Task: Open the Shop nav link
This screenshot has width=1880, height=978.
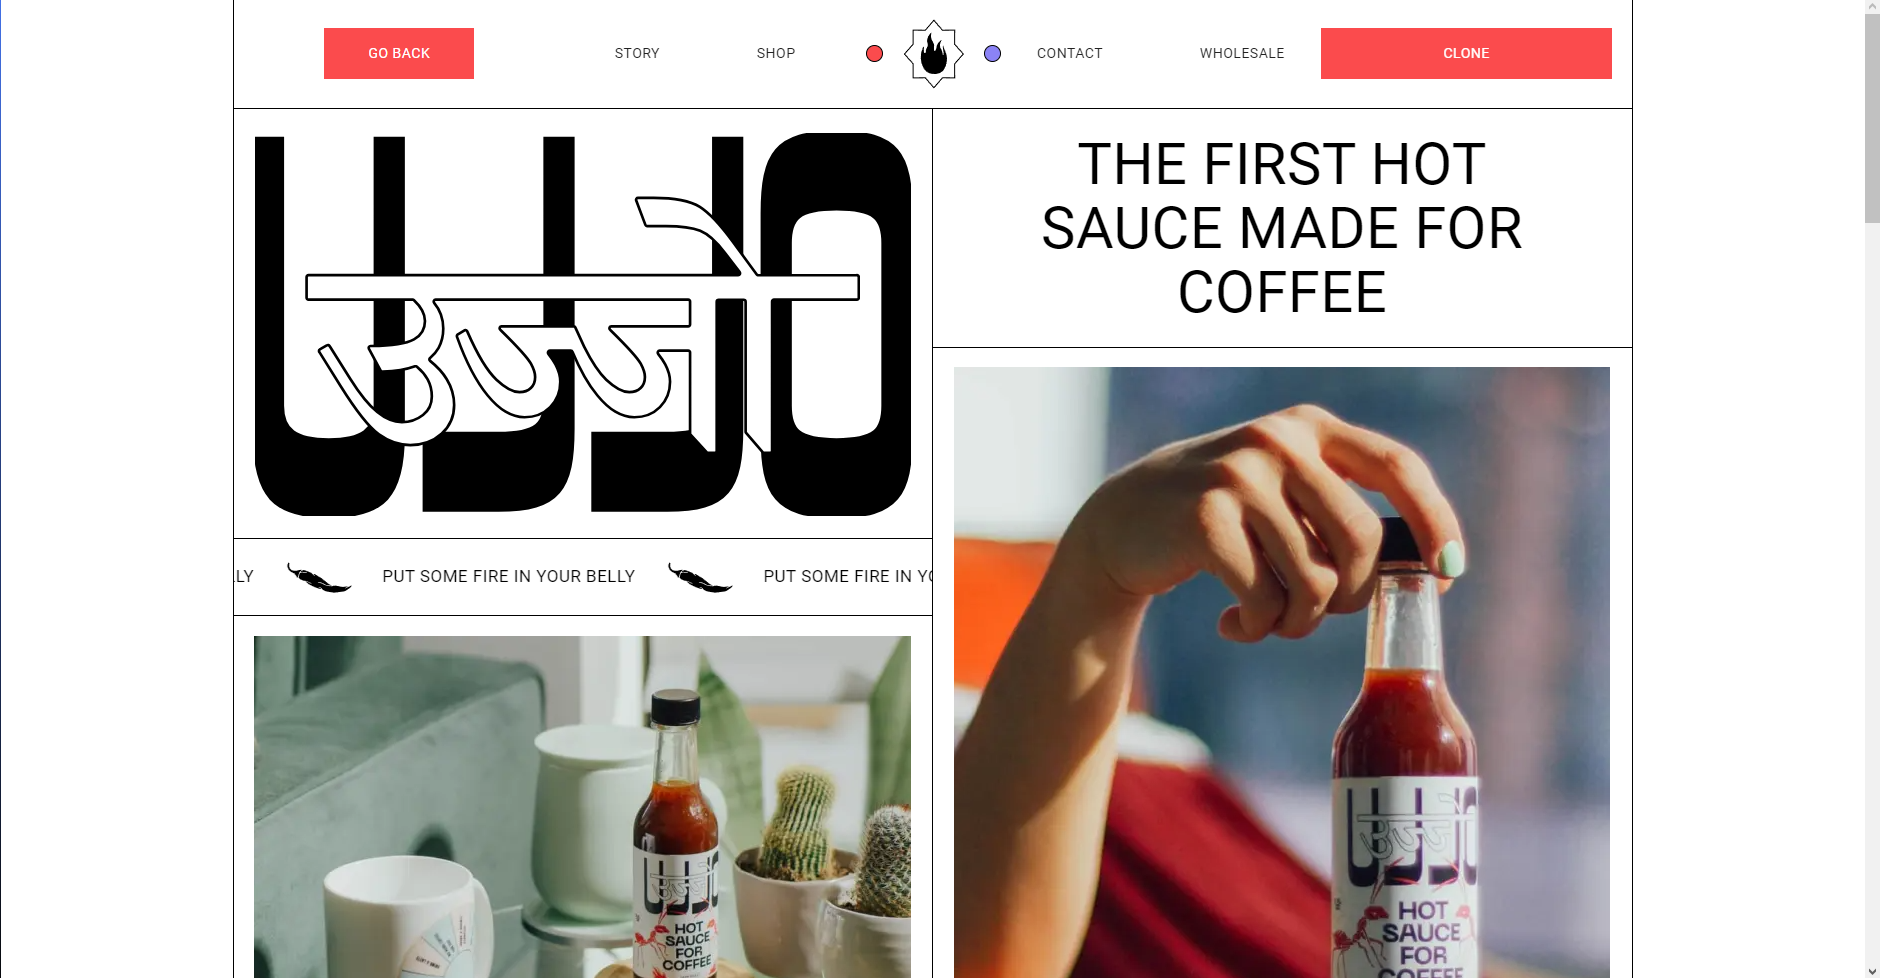Action: click(x=776, y=54)
